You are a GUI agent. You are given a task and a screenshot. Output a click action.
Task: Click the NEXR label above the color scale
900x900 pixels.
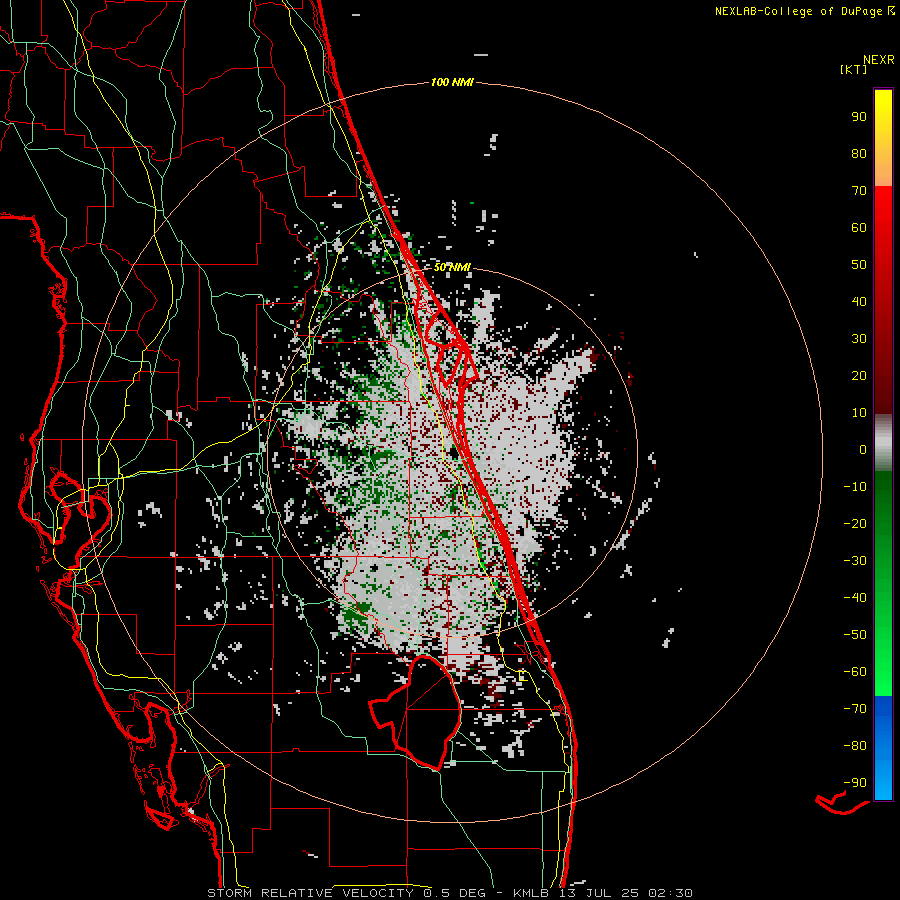pos(879,60)
